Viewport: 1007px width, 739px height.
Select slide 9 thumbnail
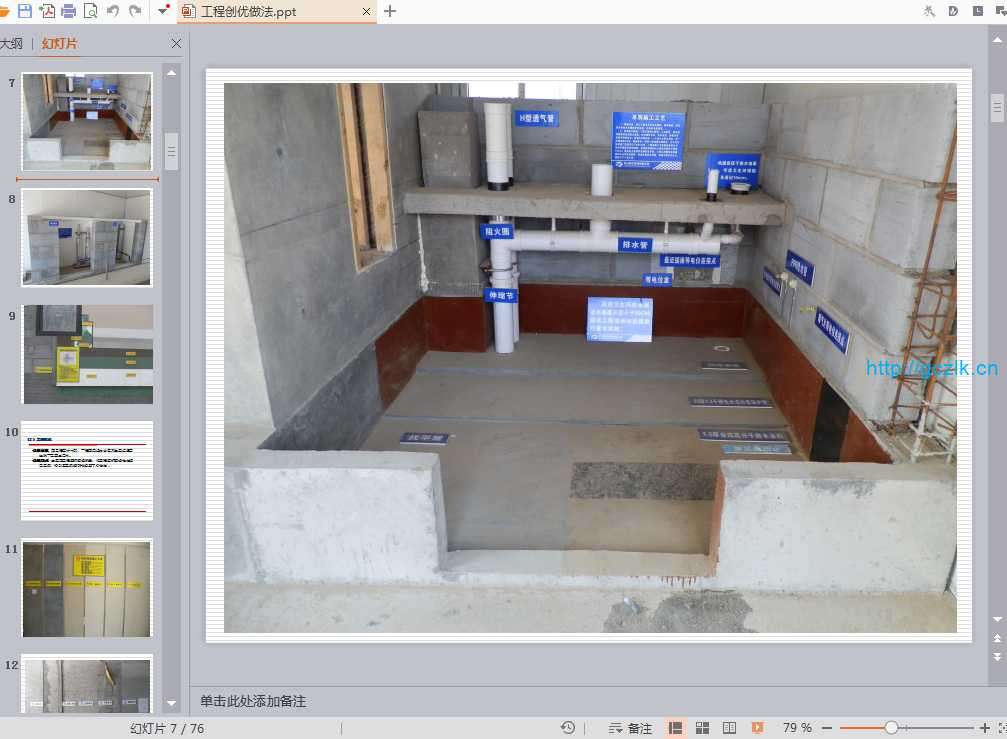click(88, 354)
